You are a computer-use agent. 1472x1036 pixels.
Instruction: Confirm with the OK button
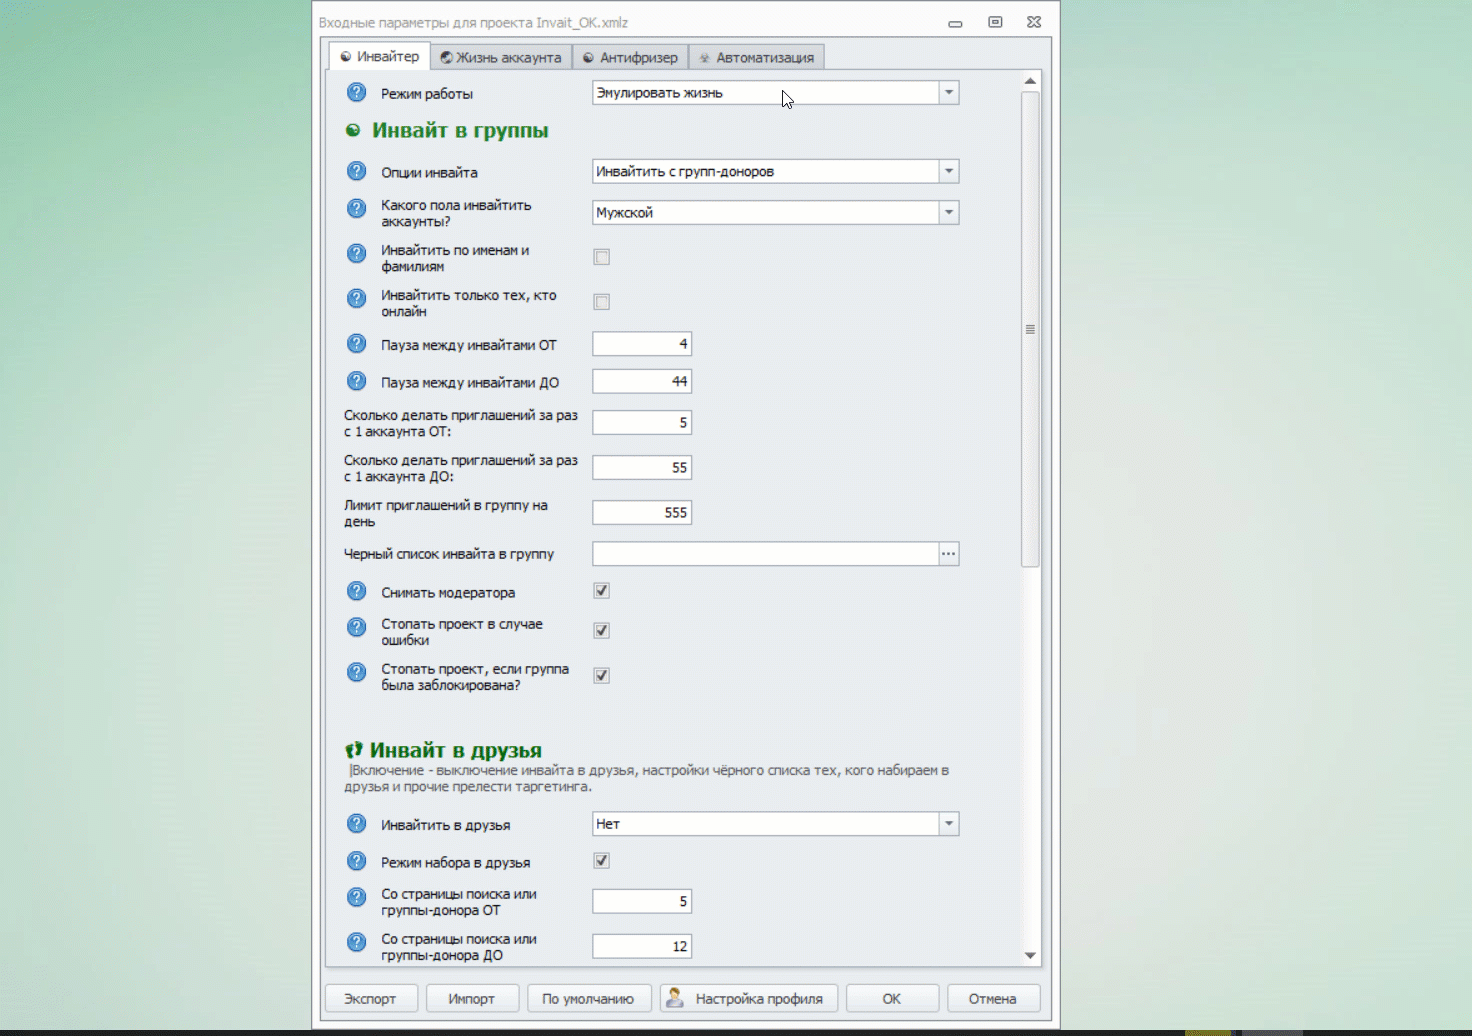point(892,998)
